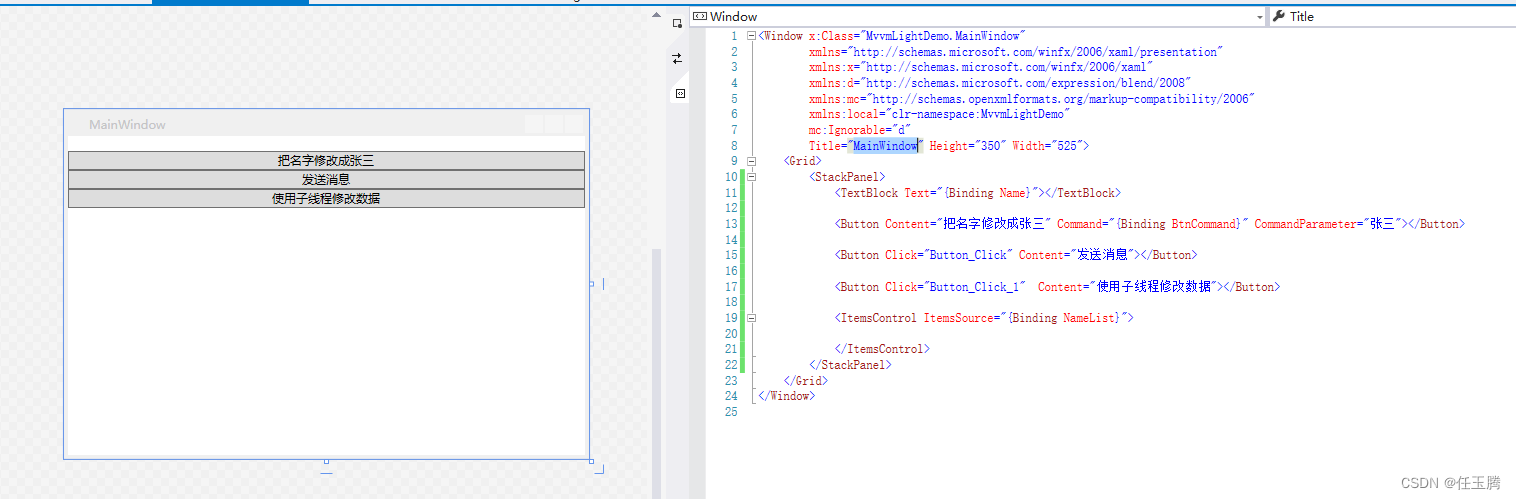Viewport: 1516px width, 499px height.
Task: Click the </Grid> closing tag
Action: tap(806, 381)
